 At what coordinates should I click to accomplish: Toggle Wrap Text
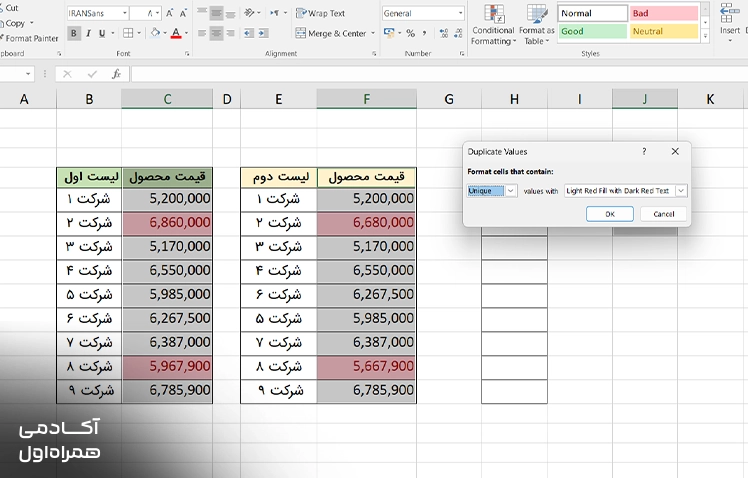point(321,13)
